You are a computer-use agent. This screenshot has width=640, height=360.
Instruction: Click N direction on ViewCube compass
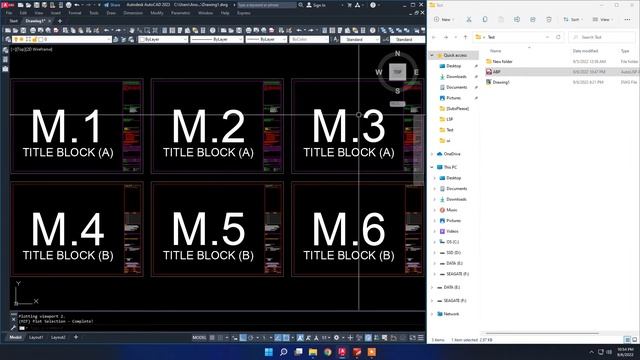coord(398,53)
